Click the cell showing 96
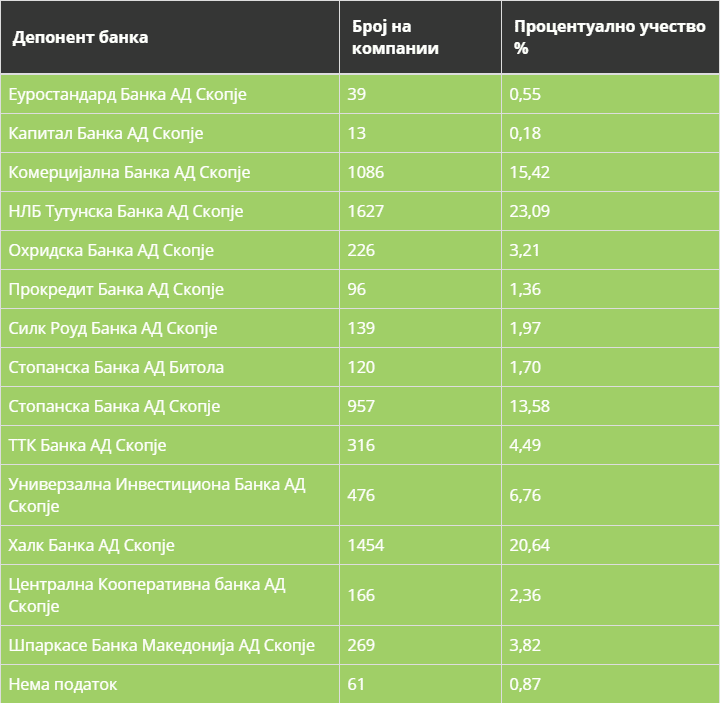 click(x=420, y=290)
